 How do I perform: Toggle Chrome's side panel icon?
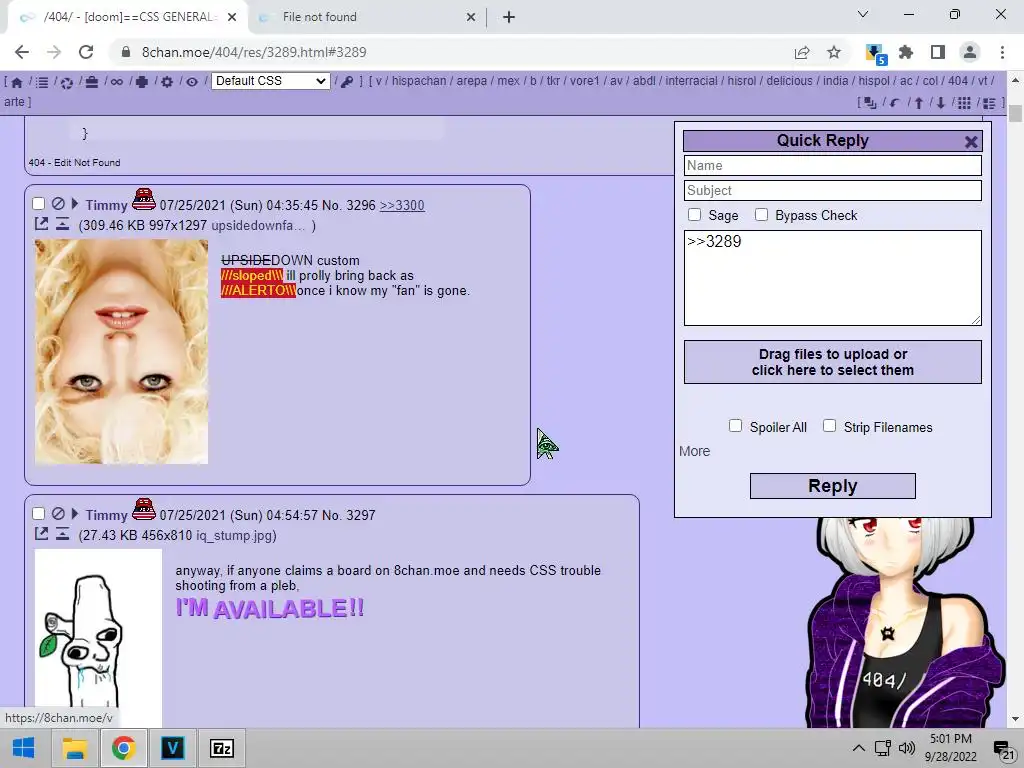click(938, 52)
